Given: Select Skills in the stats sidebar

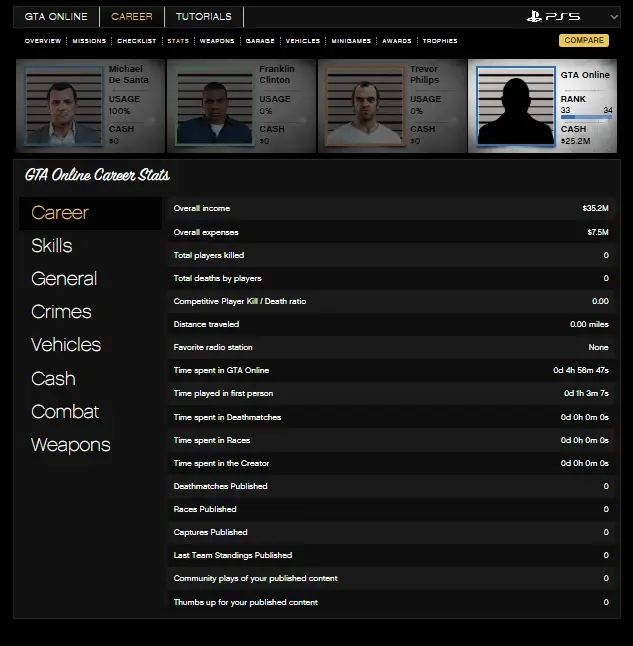Looking at the screenshot, I should pos(52,246).
